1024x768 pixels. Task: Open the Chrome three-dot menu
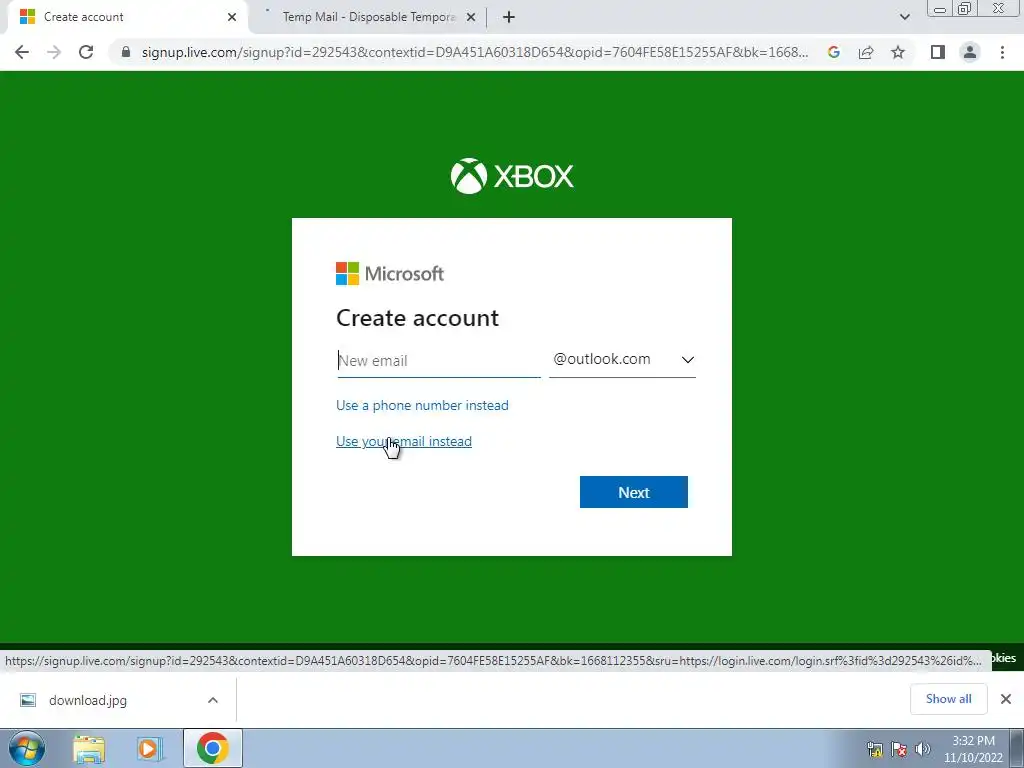tap(1002, 52)
